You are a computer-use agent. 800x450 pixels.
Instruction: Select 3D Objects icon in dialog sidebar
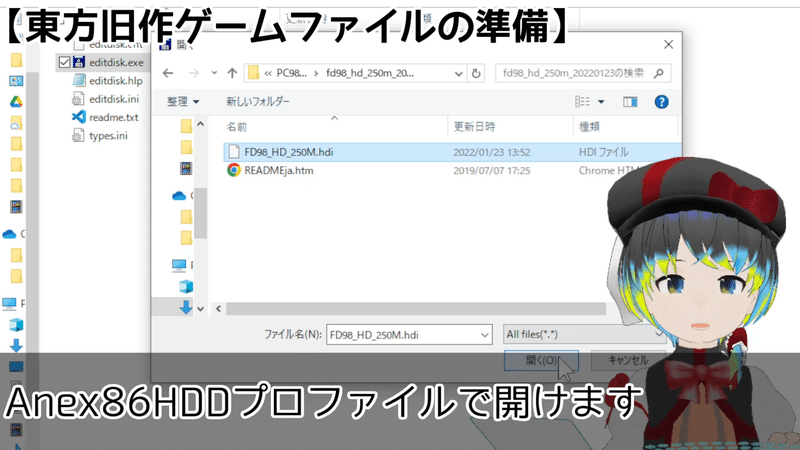coord(186,286)
